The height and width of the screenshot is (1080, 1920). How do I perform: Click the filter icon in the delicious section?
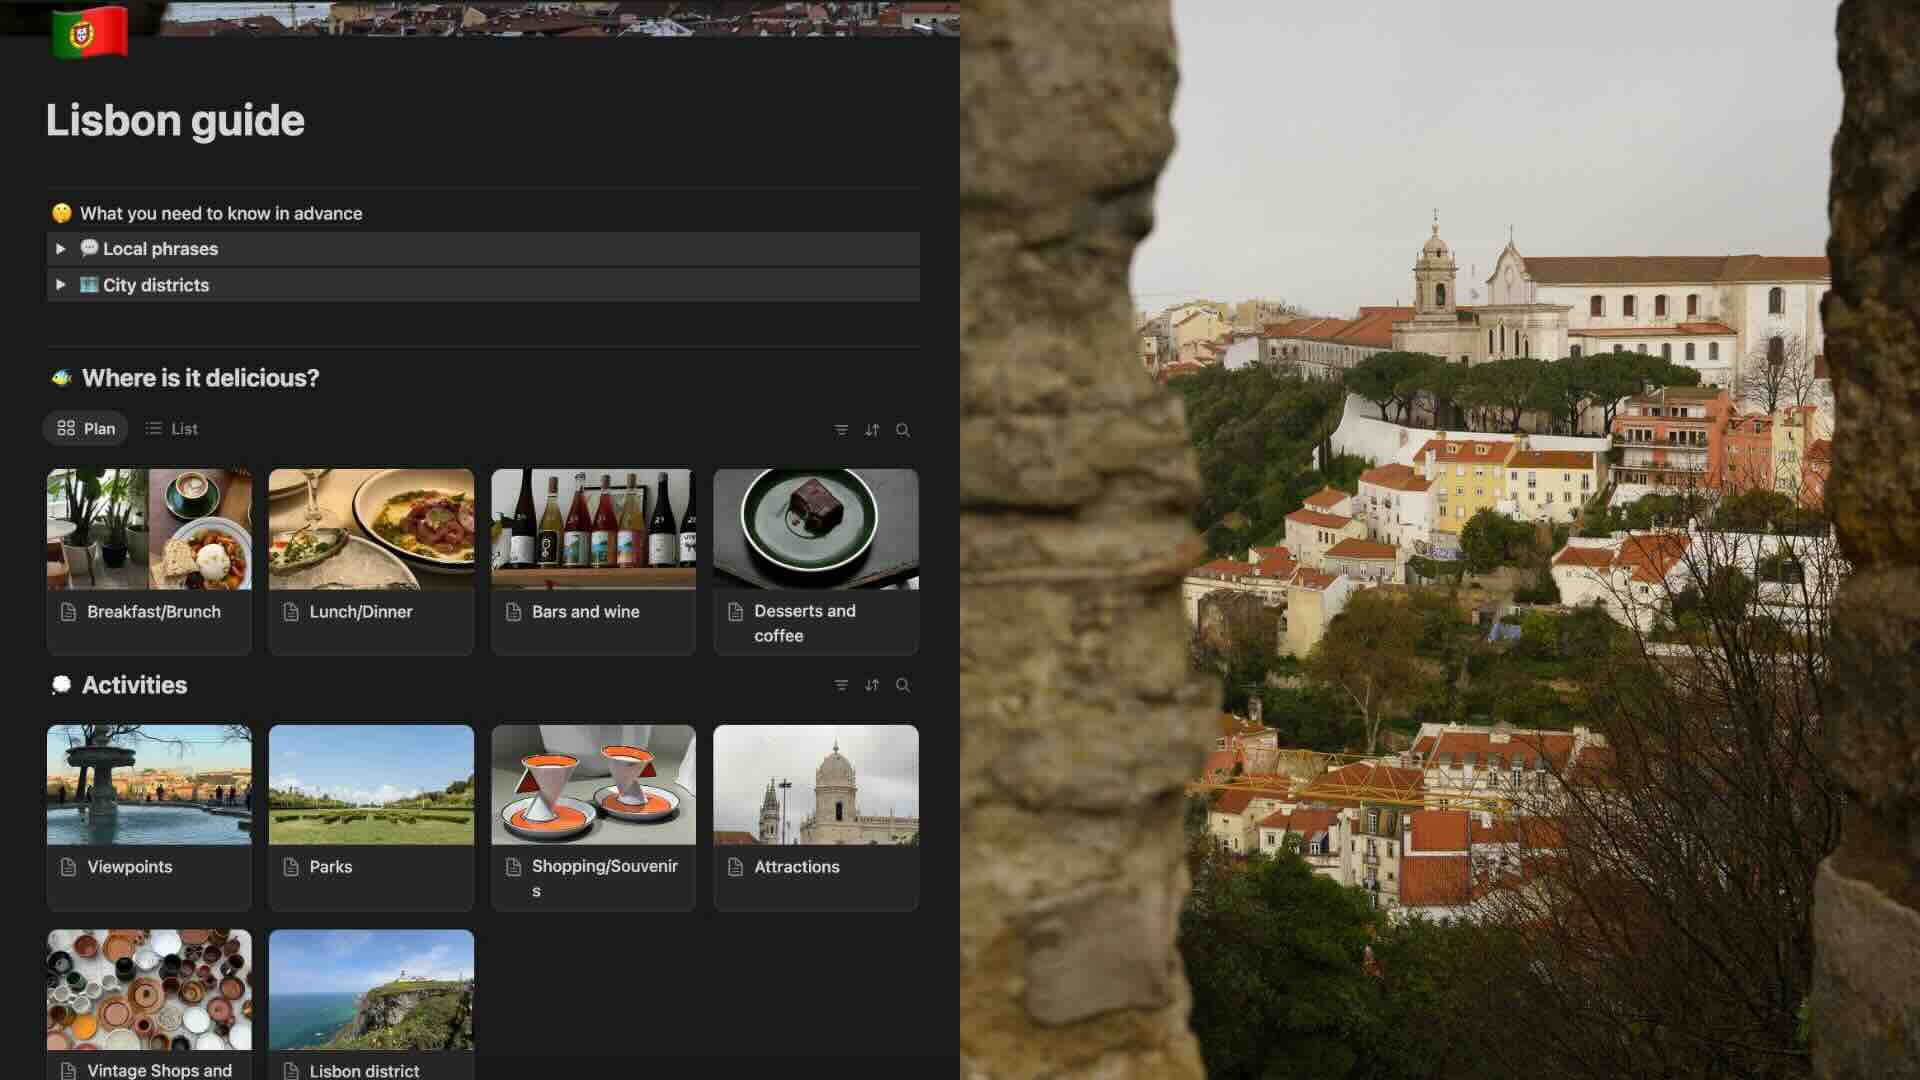point(841,430)
